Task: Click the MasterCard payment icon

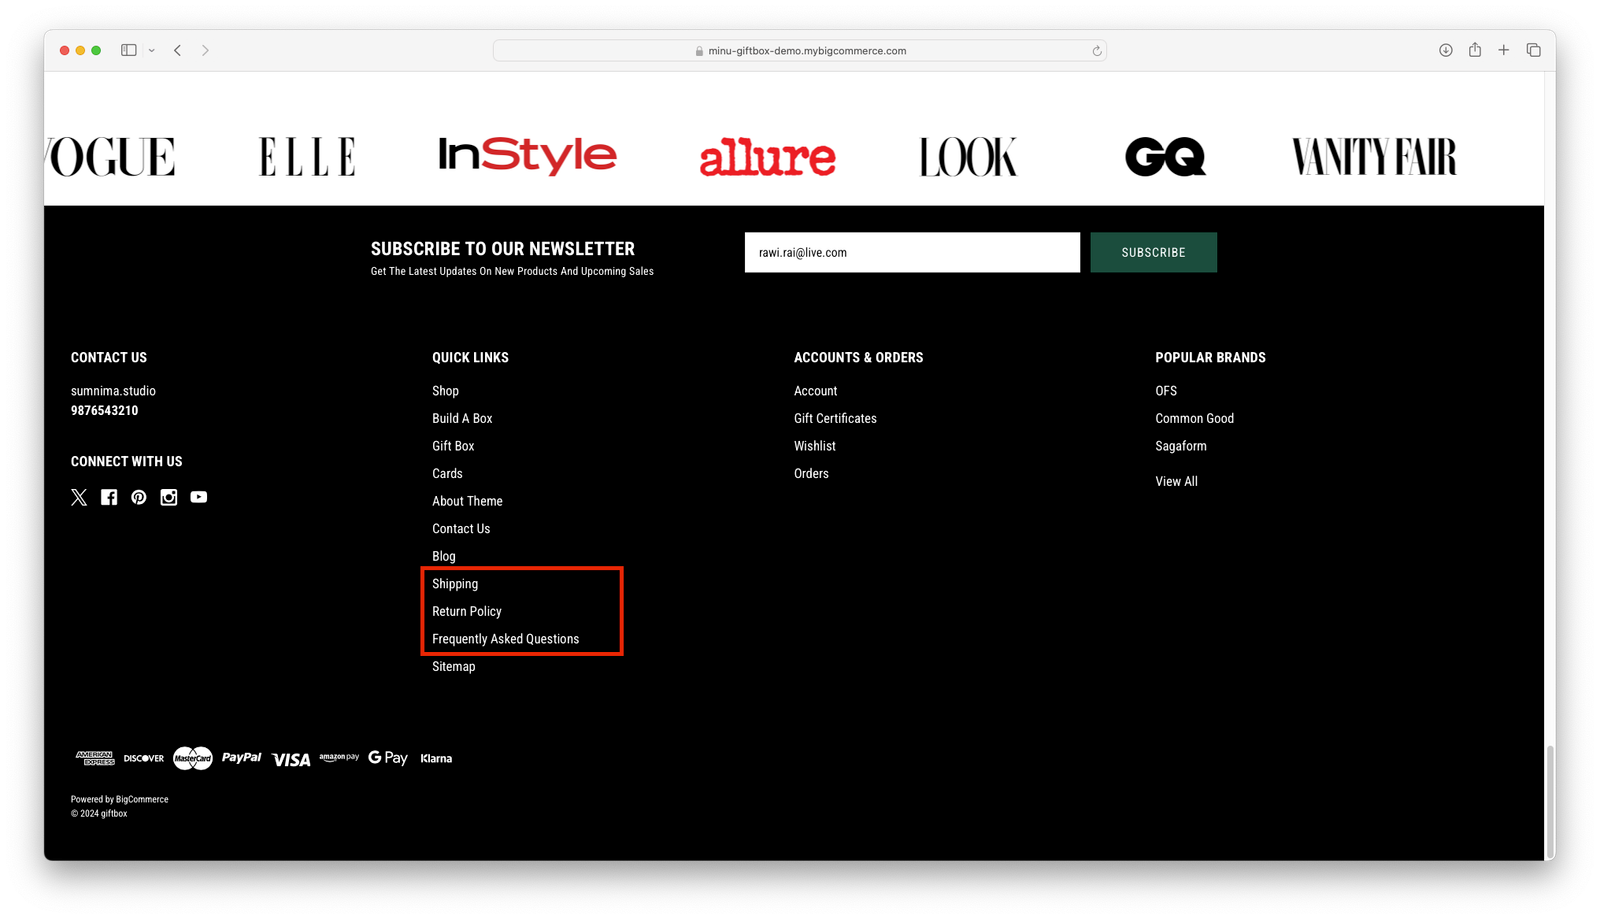Action: pos(193,758)
